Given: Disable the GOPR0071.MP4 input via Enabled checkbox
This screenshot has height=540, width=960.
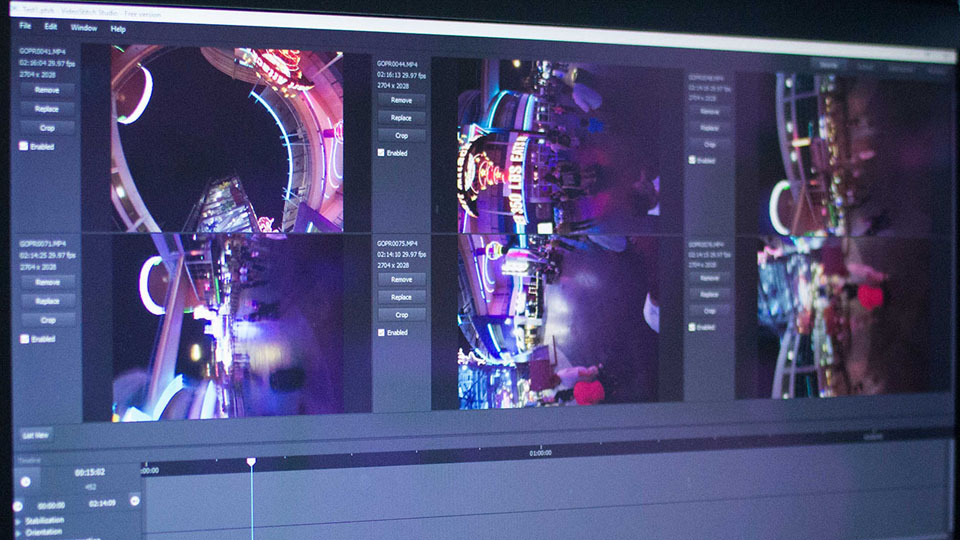Looking at the screenshot, I should coord(24,339).
